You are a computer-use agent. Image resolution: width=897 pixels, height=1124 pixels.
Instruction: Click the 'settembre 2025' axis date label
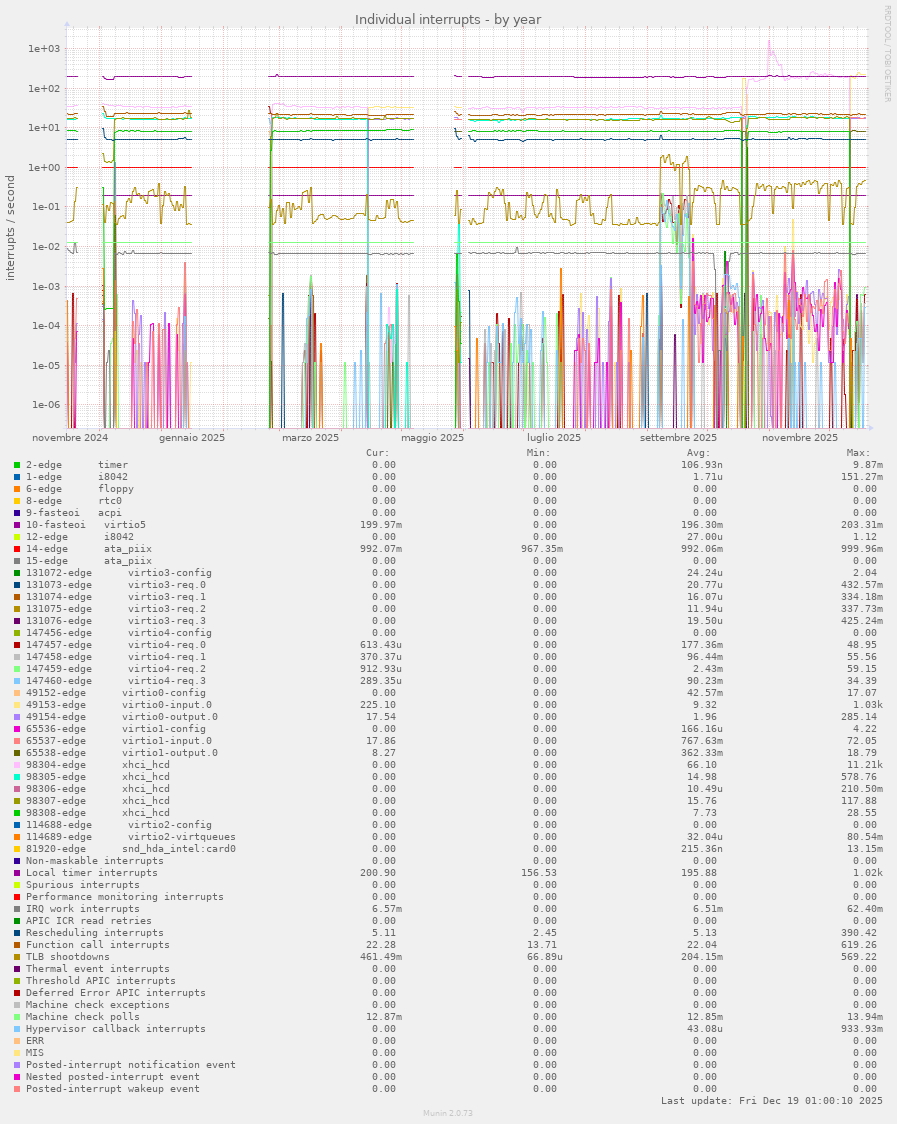pyautogui.click(x=678, y=438)
